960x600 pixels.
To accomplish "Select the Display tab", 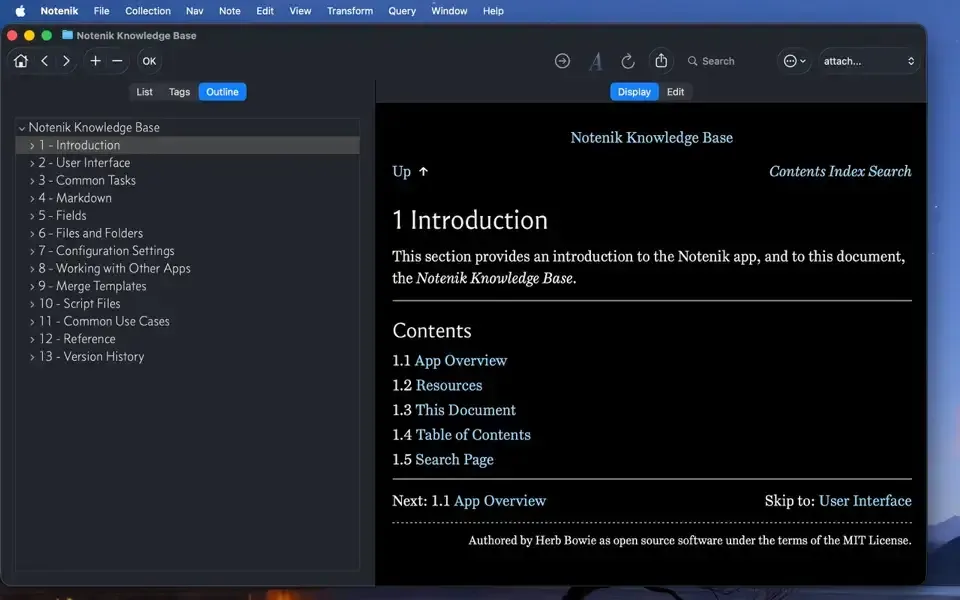I will (634, 92).
